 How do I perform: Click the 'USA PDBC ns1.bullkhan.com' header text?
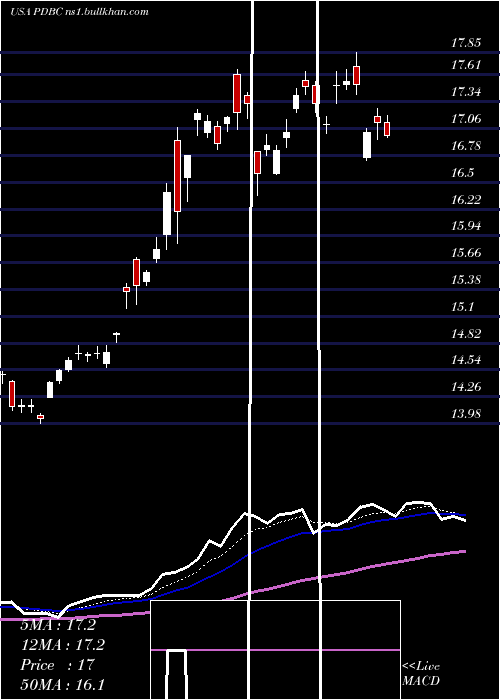79,12
